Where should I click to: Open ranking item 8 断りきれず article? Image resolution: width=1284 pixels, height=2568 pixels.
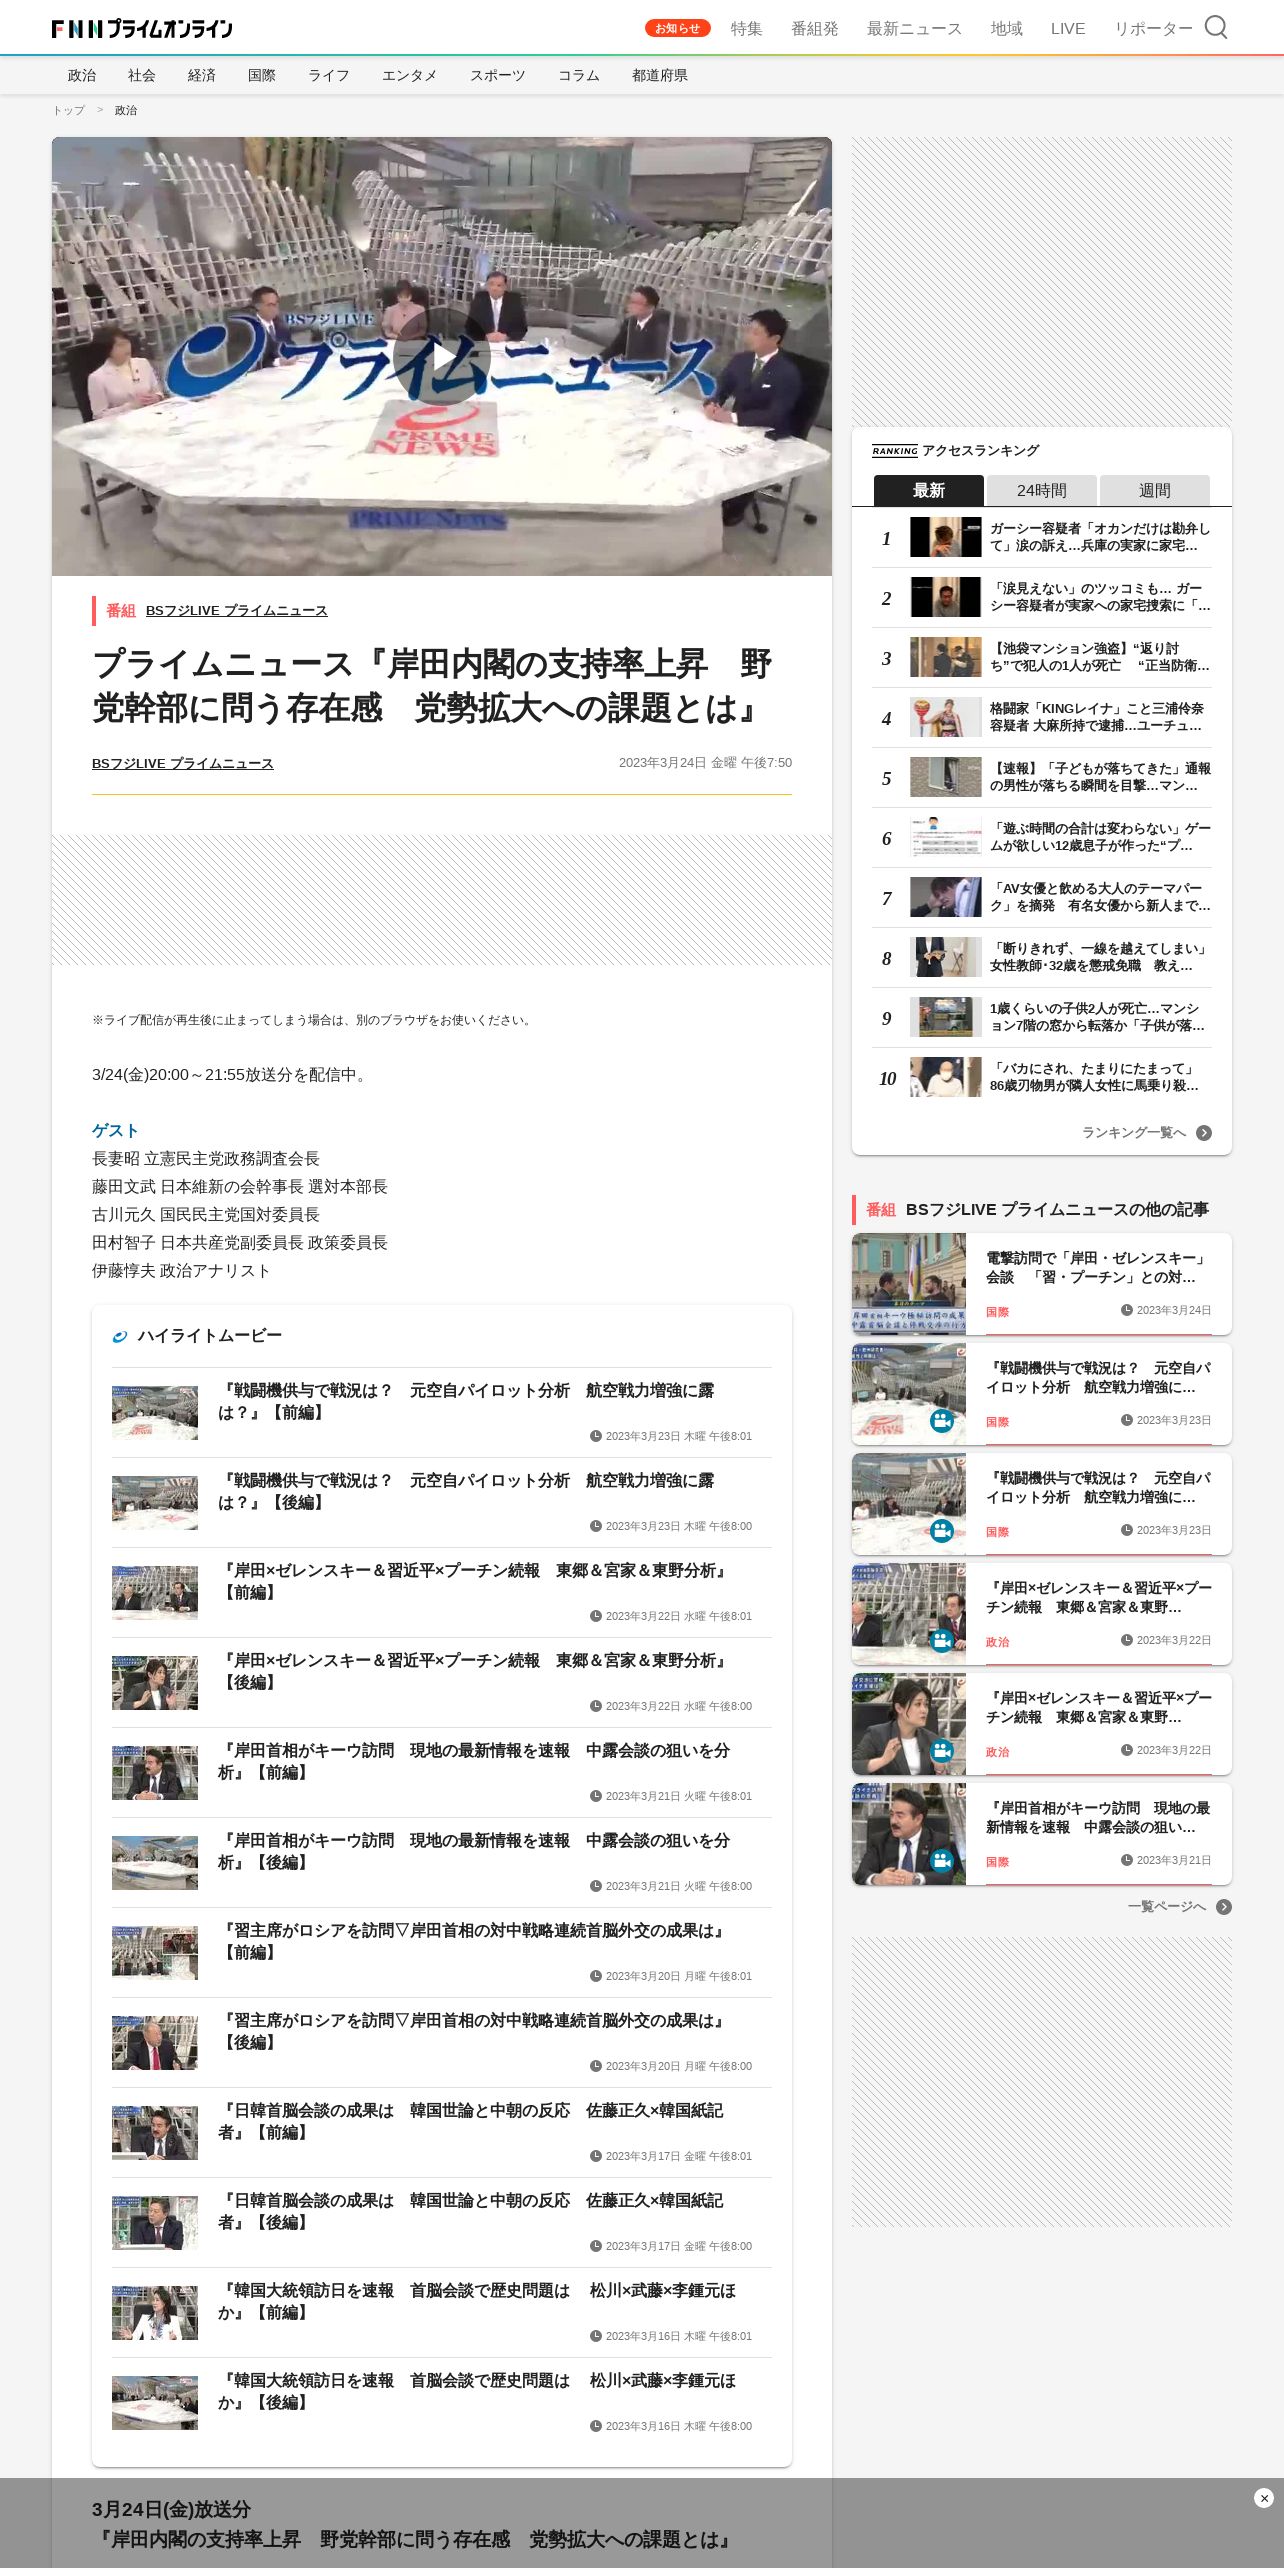point(1041,958)
